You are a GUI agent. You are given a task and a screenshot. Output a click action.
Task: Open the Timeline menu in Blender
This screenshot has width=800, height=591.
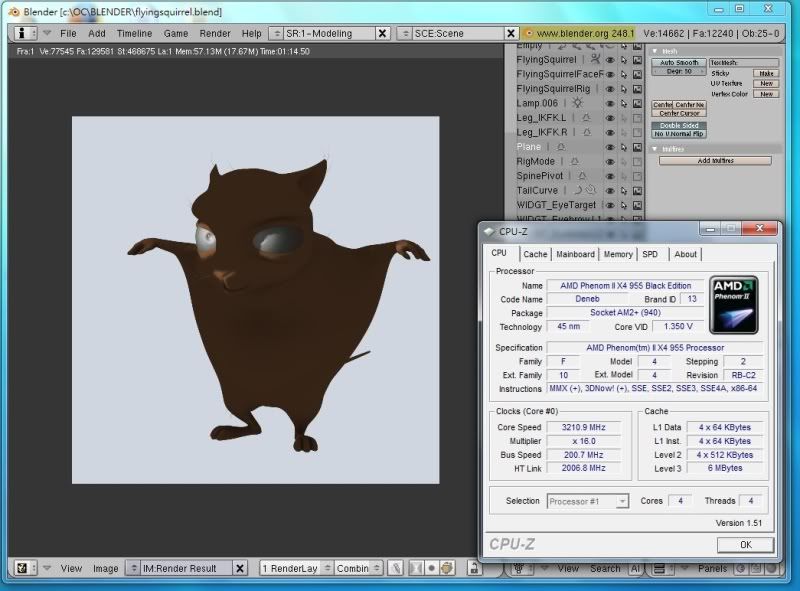click(x=134, y=33)
